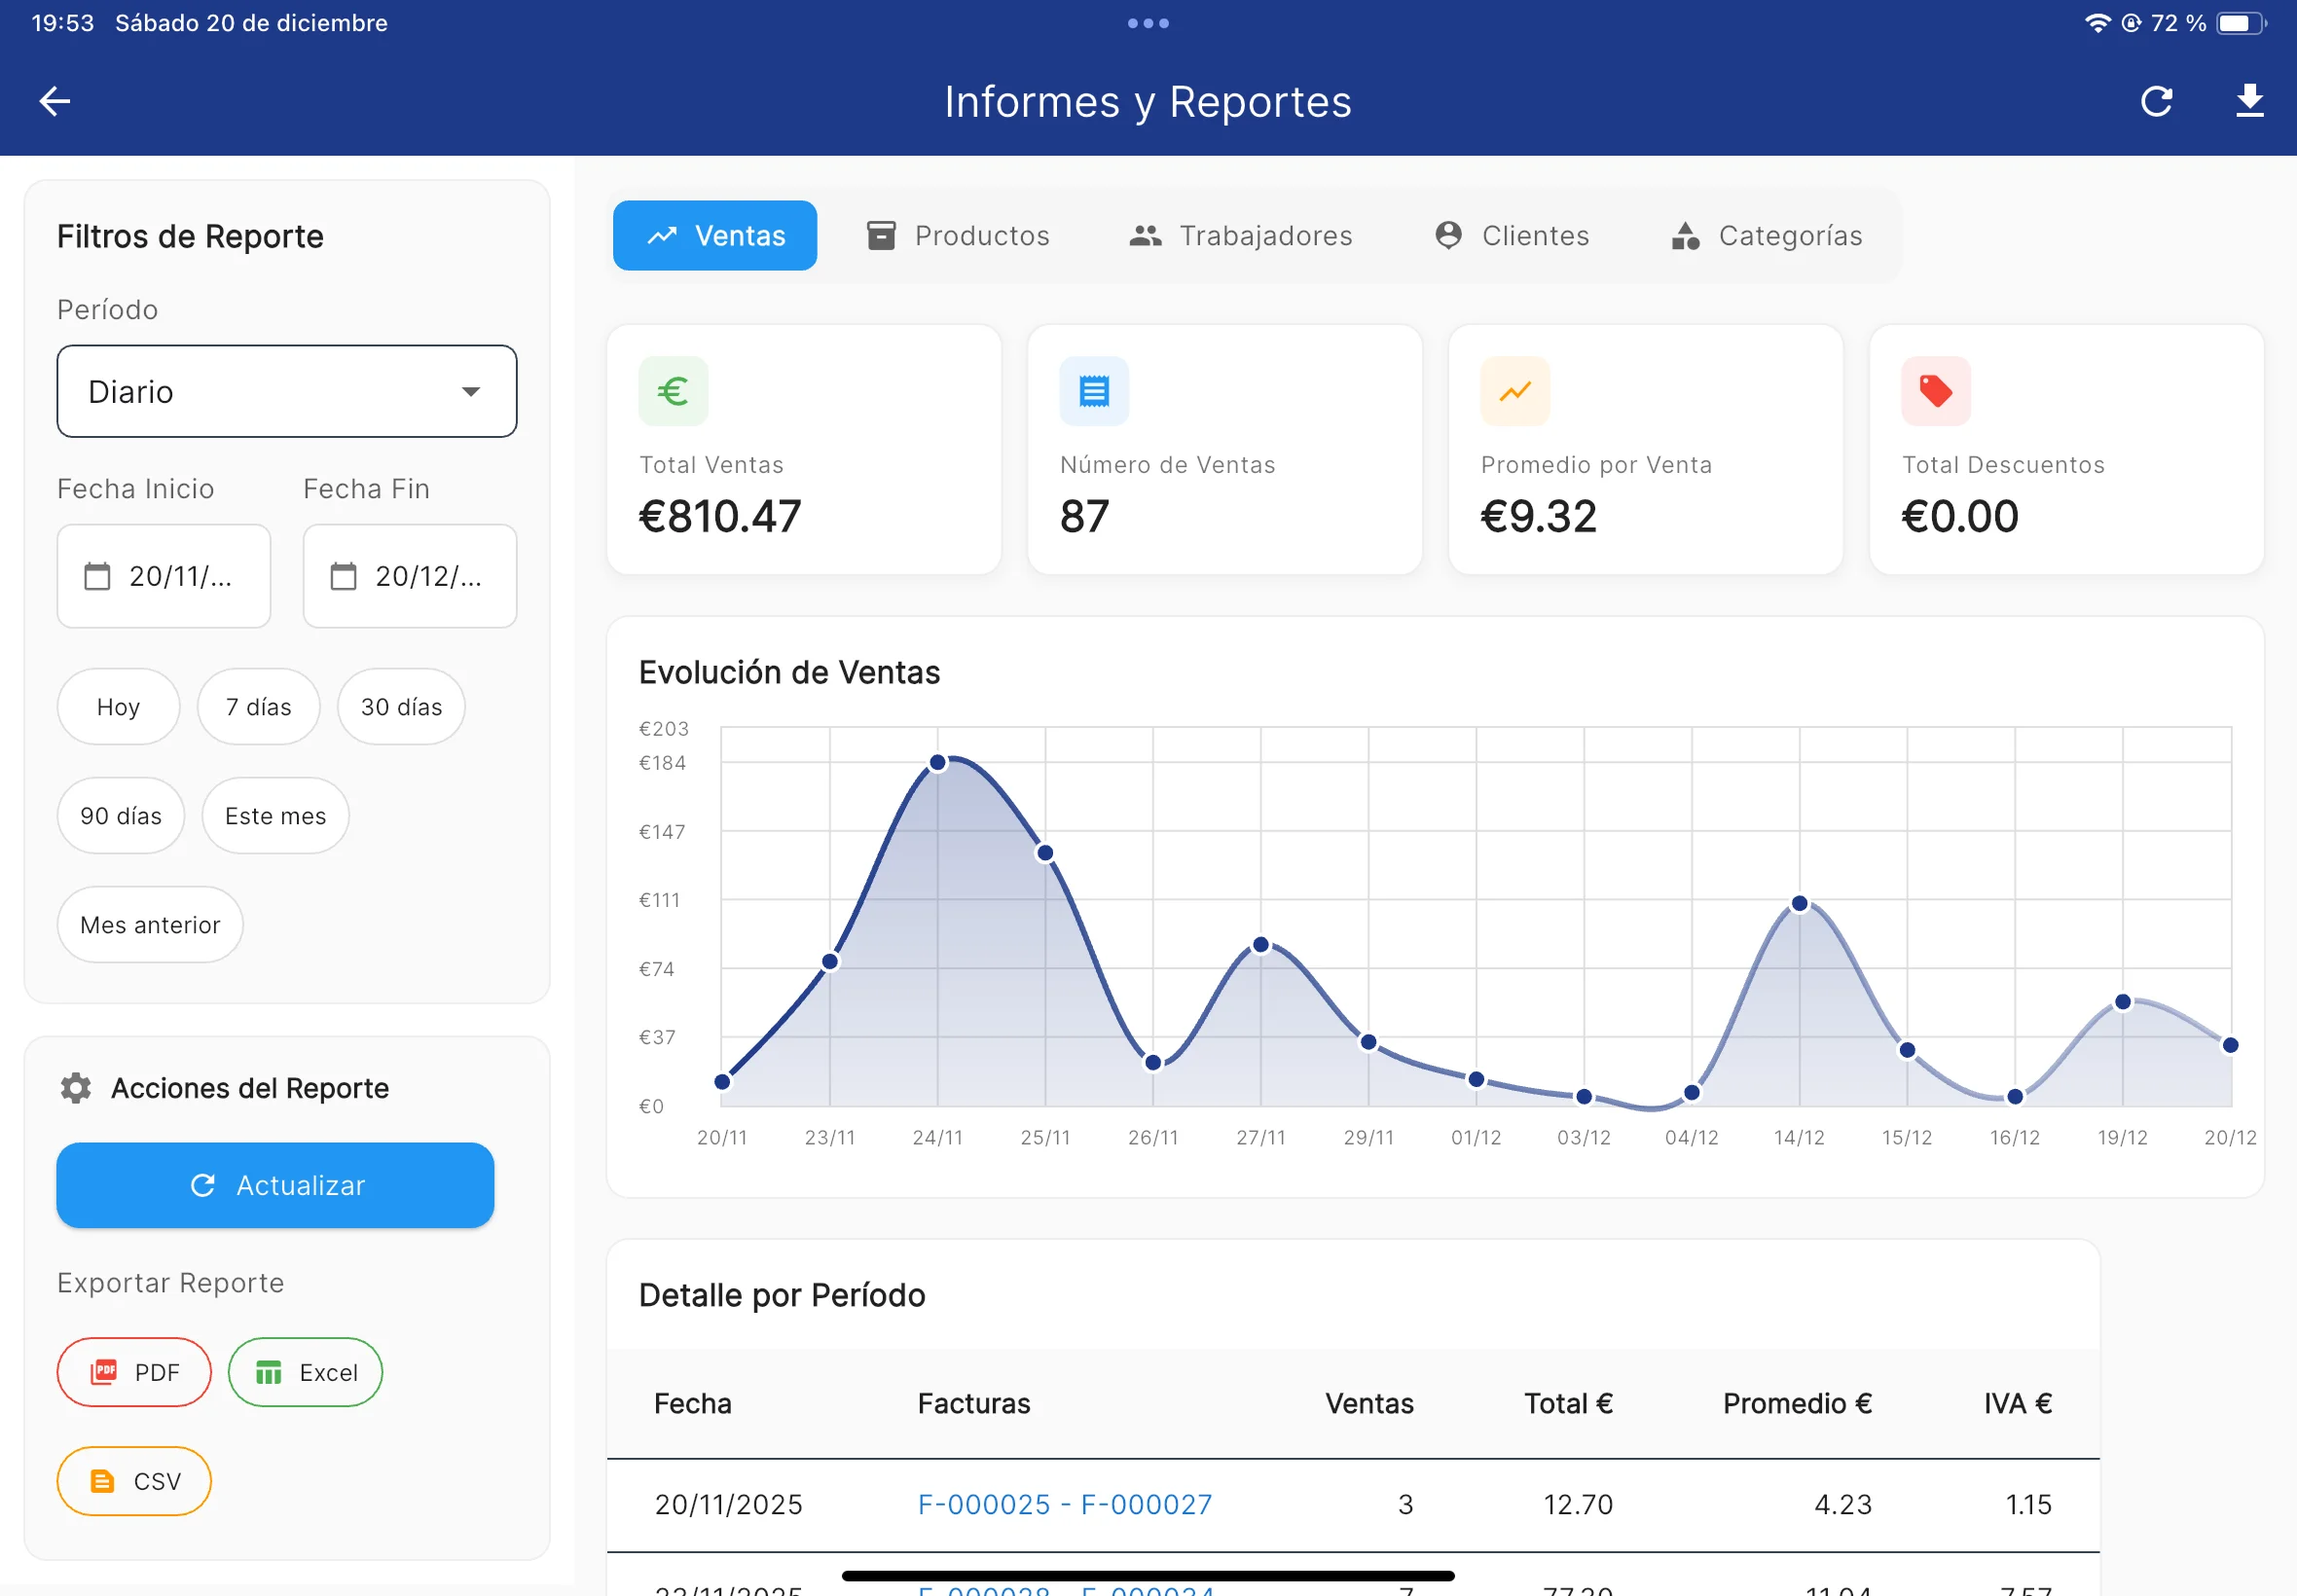Tap the green euro Total Ventas icon
The width and height of the screenshot is (2297, 1596).
[673, 391]
